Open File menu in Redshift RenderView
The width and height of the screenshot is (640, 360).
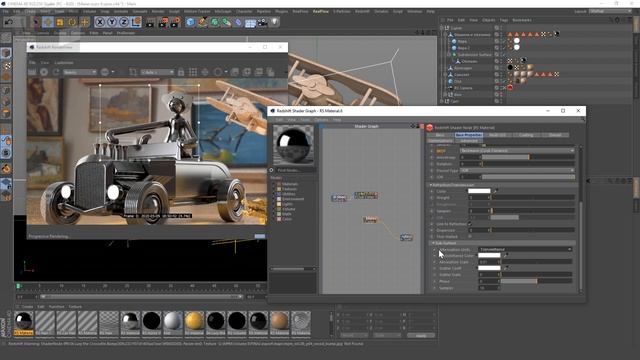pos(32,62)
